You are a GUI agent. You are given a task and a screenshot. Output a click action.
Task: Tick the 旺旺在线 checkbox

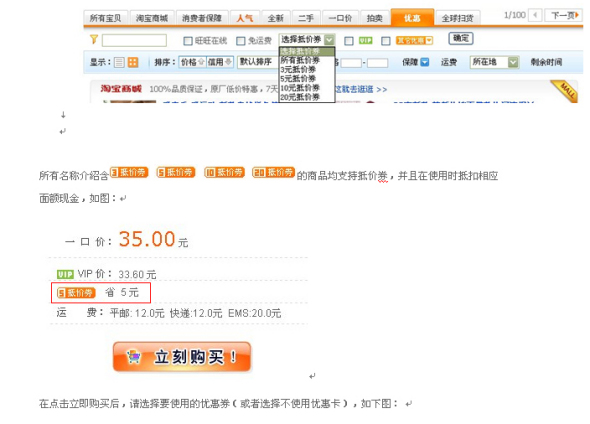188,41
